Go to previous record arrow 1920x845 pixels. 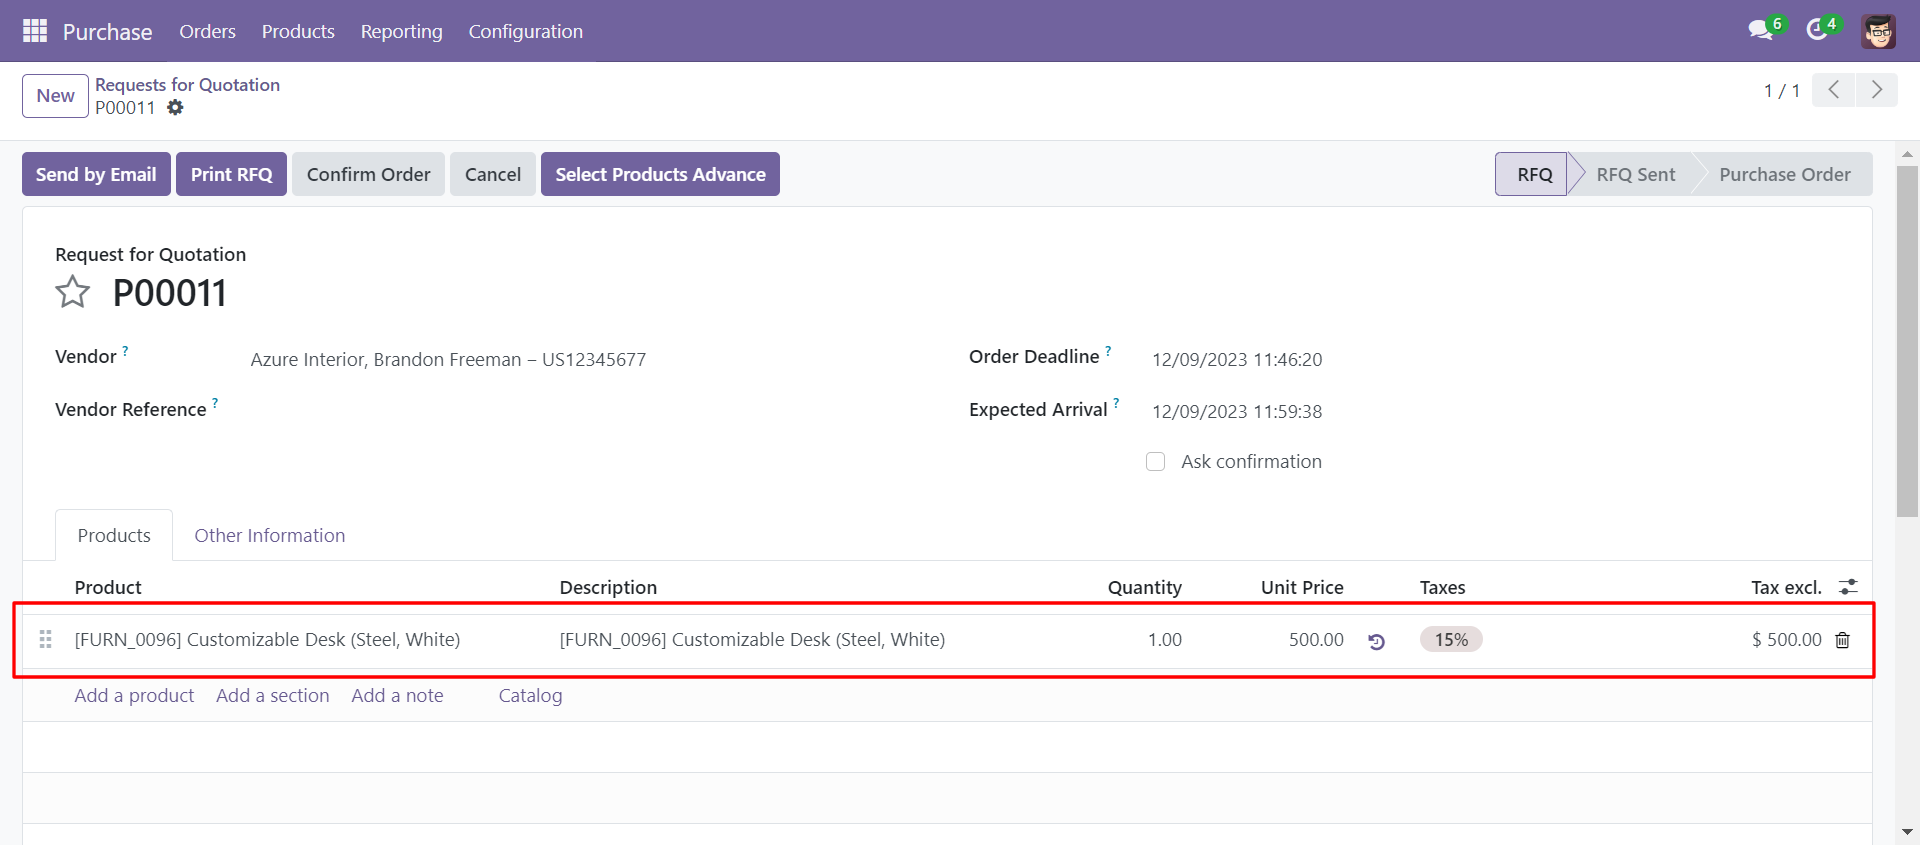(x=1833, y=90)
